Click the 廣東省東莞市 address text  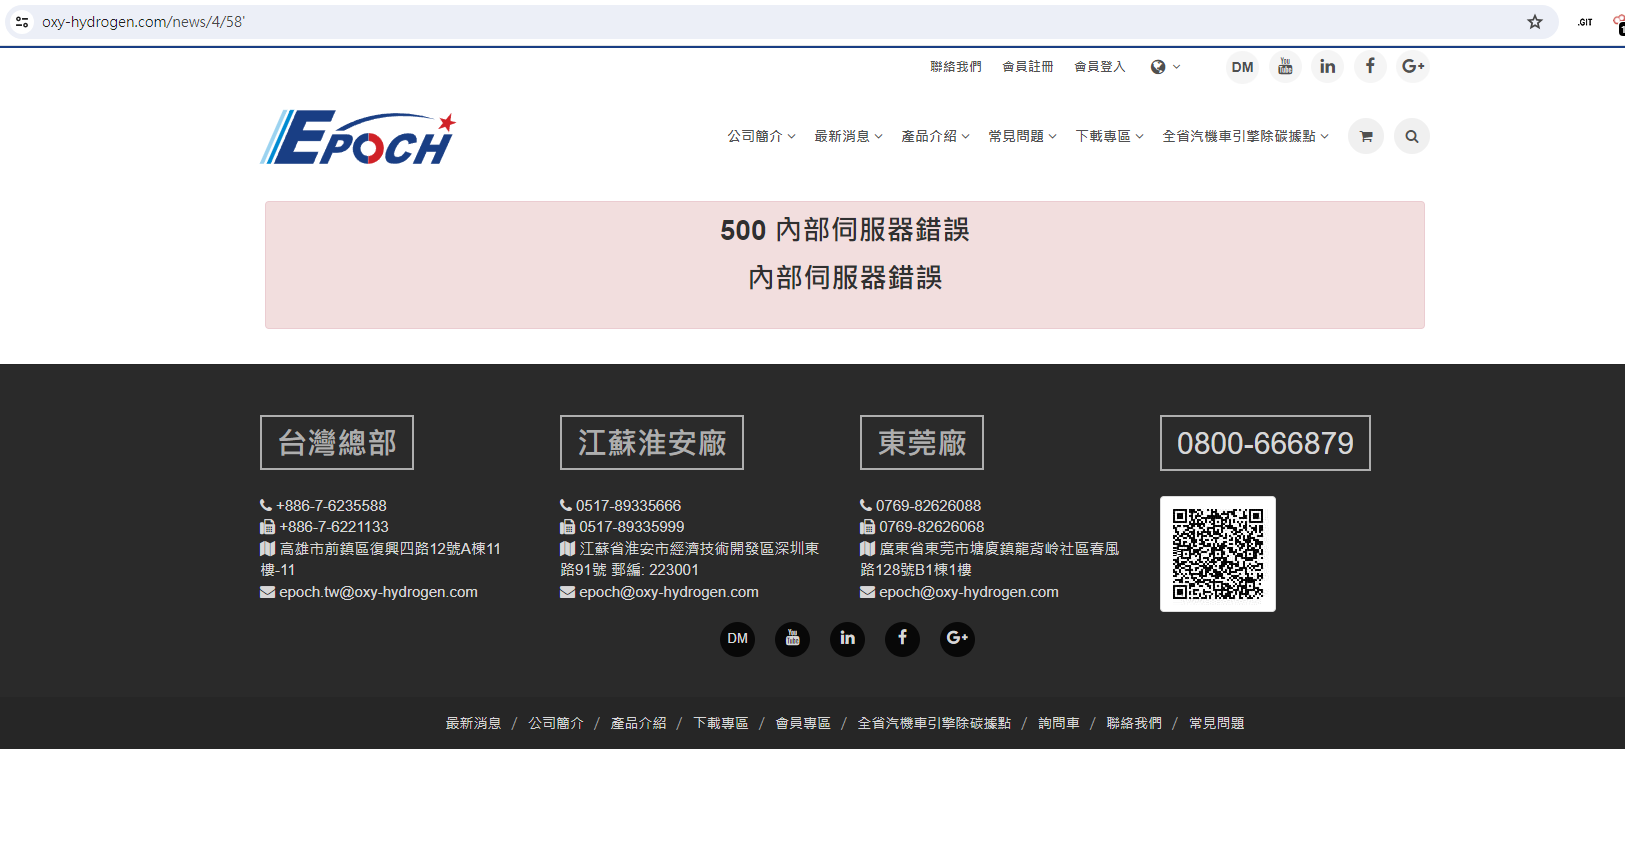(990, 559)
